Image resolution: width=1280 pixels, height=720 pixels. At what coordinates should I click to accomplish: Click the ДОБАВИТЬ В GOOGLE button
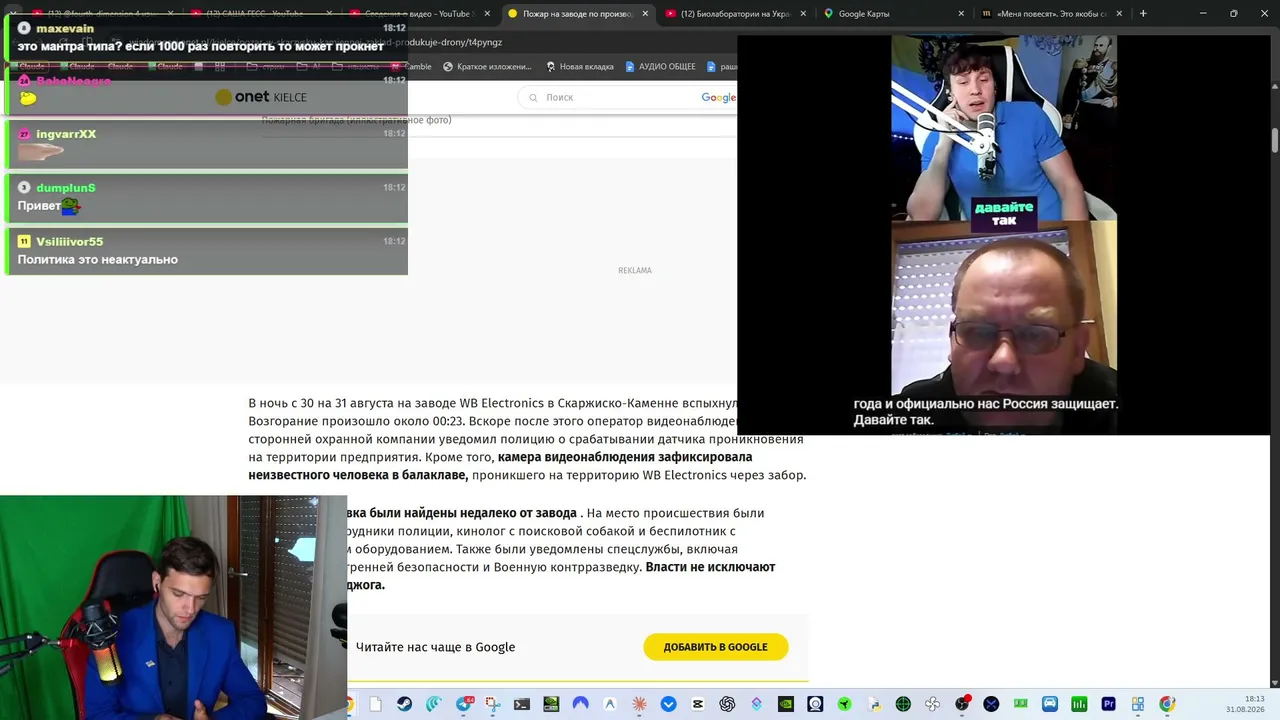click(x=716, y=647)
